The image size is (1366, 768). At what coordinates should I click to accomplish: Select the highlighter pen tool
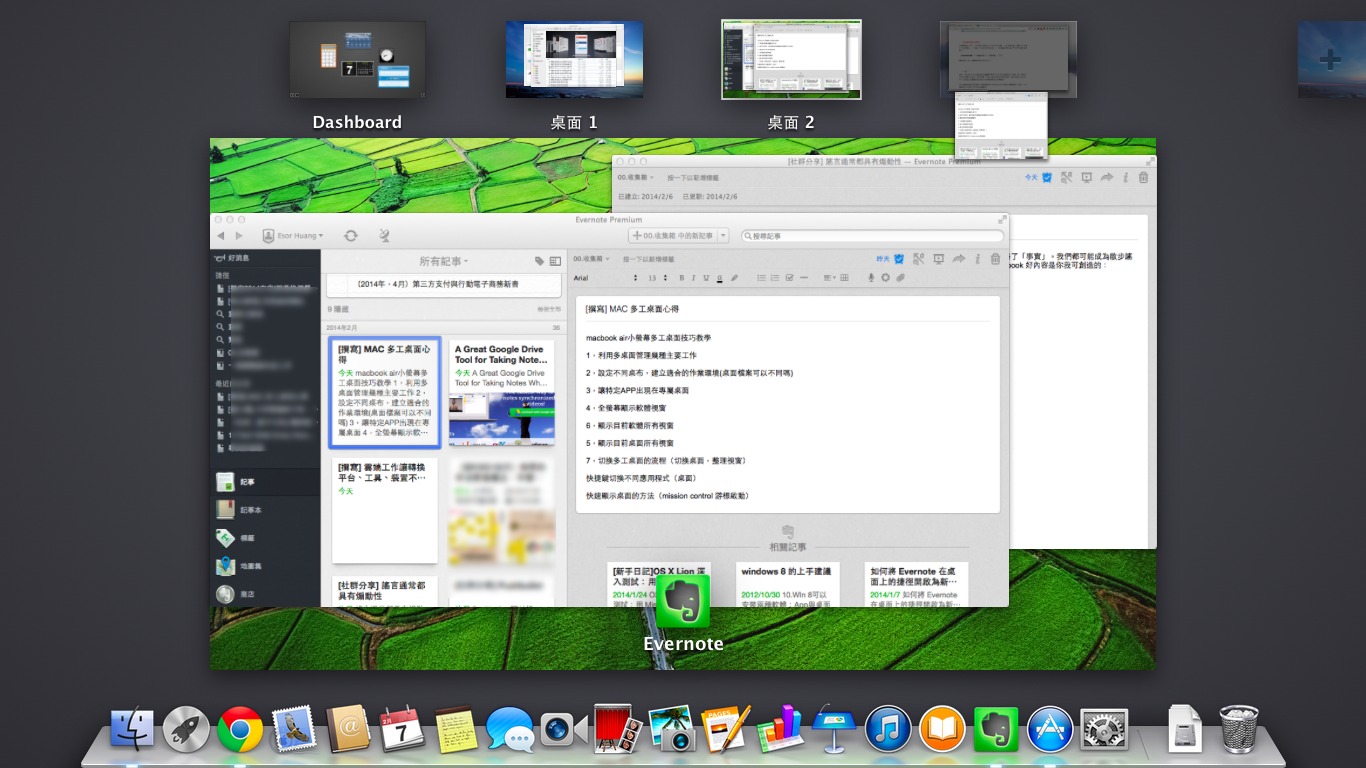[734, 278]
